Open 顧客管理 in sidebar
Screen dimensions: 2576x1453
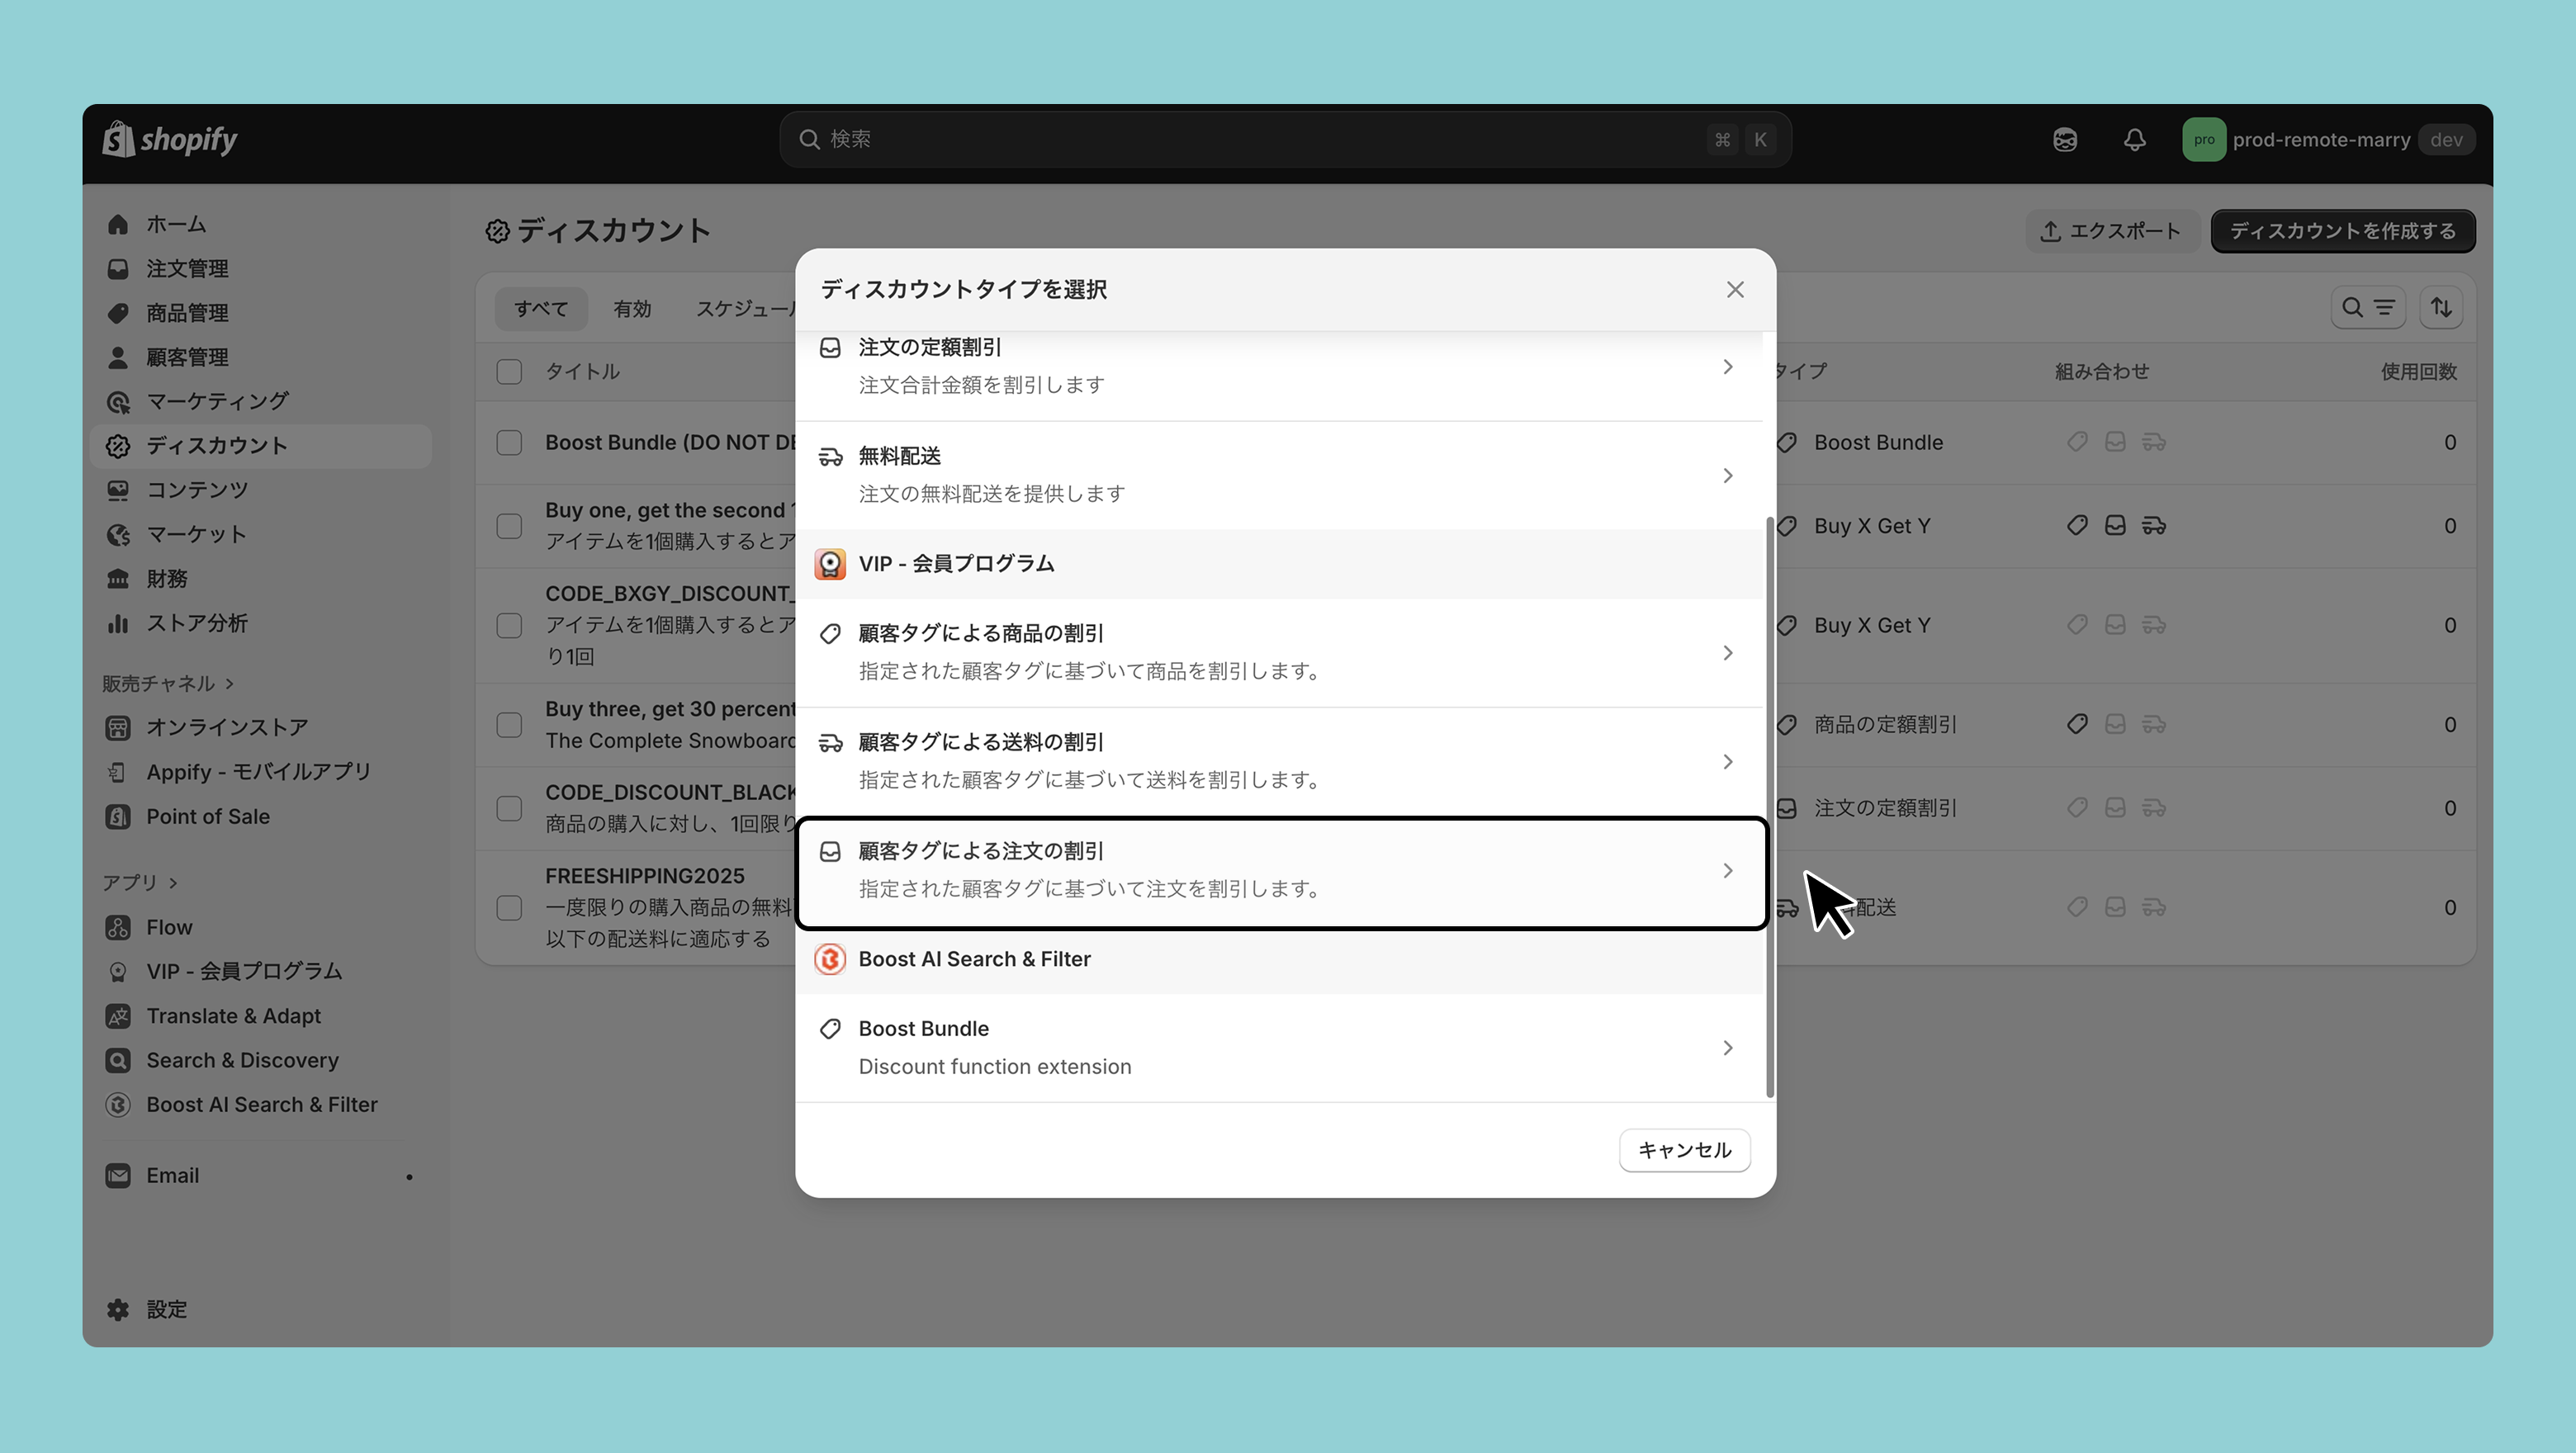click(x=260, y=357)
